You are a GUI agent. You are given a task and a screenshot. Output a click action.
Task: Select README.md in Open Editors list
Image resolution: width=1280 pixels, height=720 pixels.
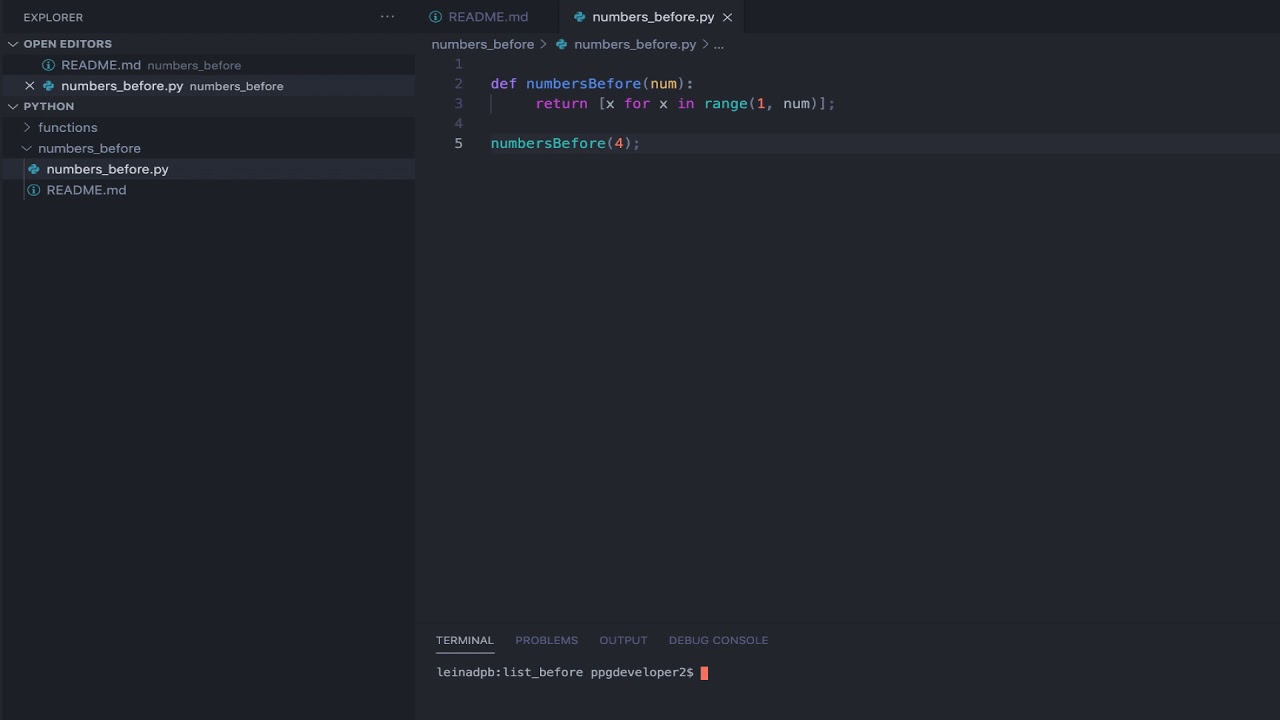point(207,65)
